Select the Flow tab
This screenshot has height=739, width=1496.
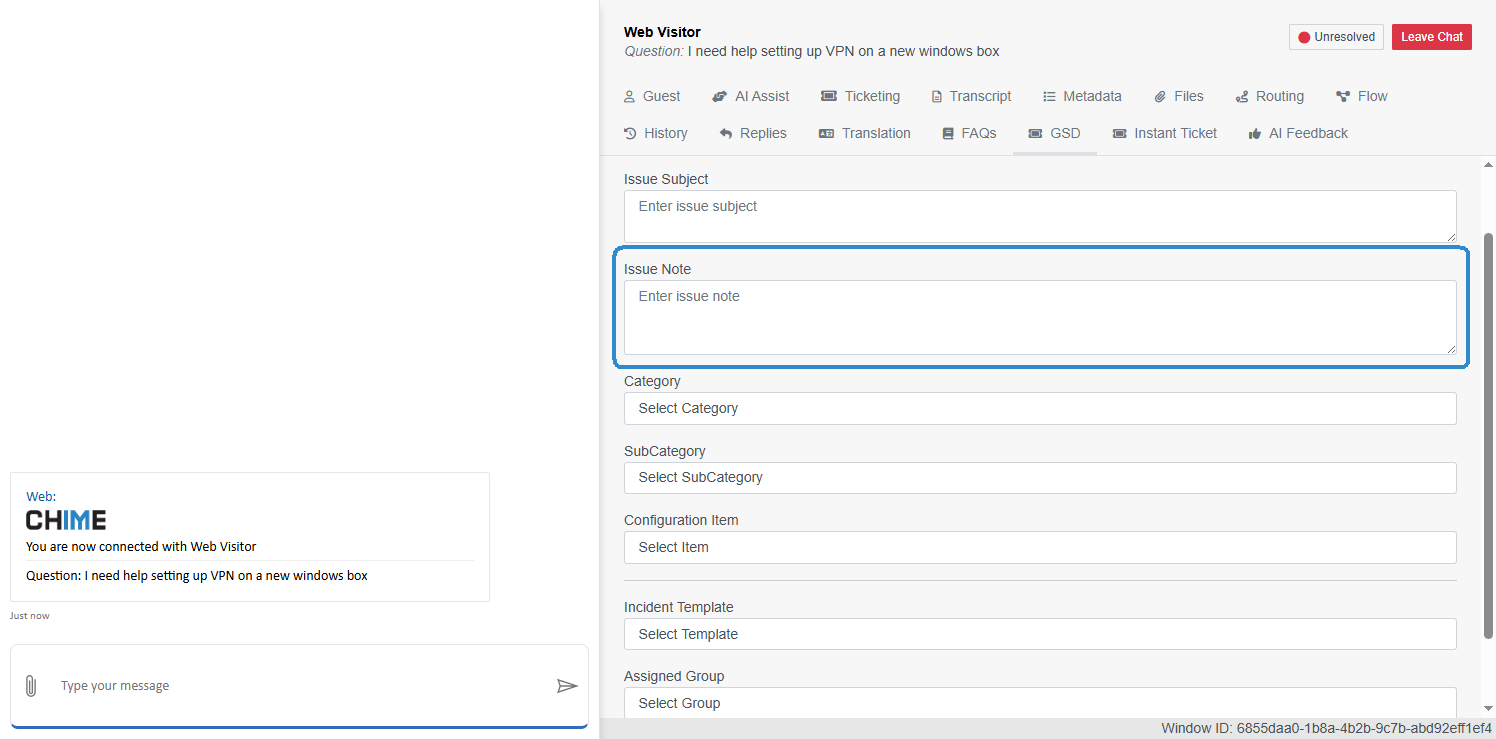pyautogui.click(x=1362, y=97)
